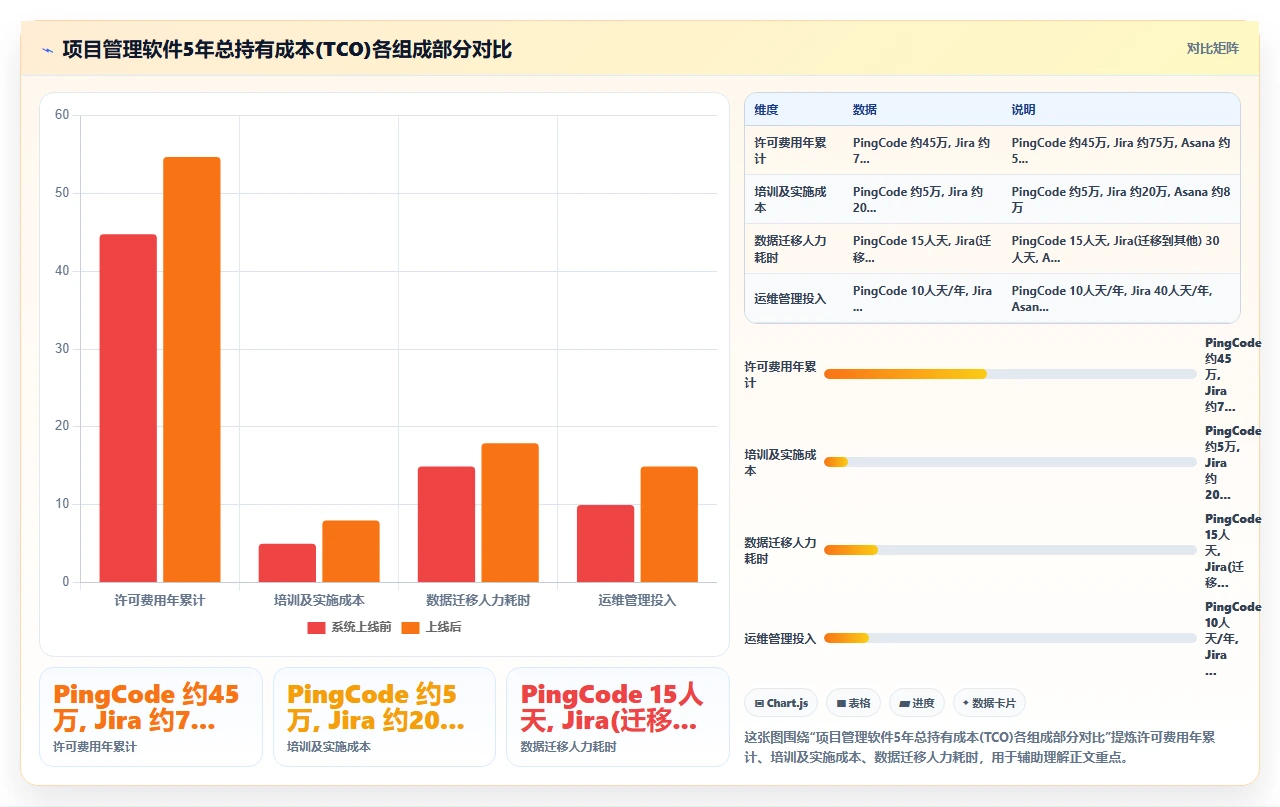
Task: Click the red bar for 数据迁移人力耗时
Action: point(446,524)
